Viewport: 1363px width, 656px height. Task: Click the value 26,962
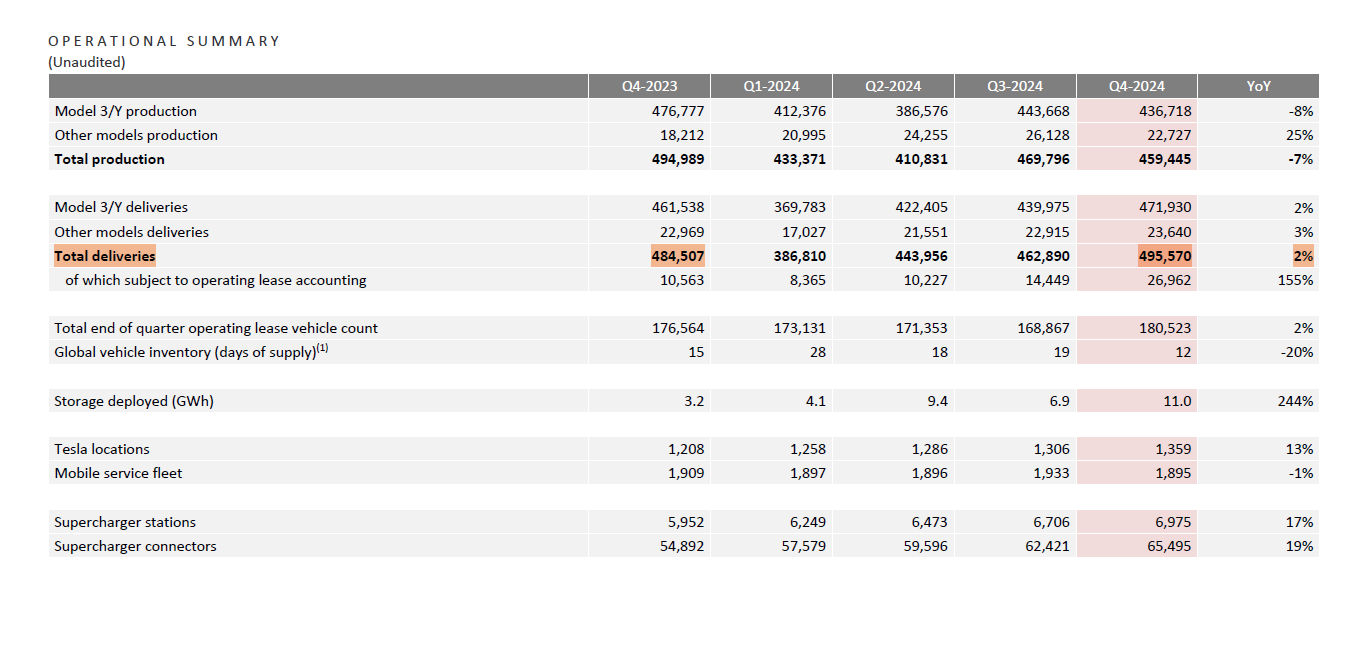pyautogui.click(x=1170, y=280)
